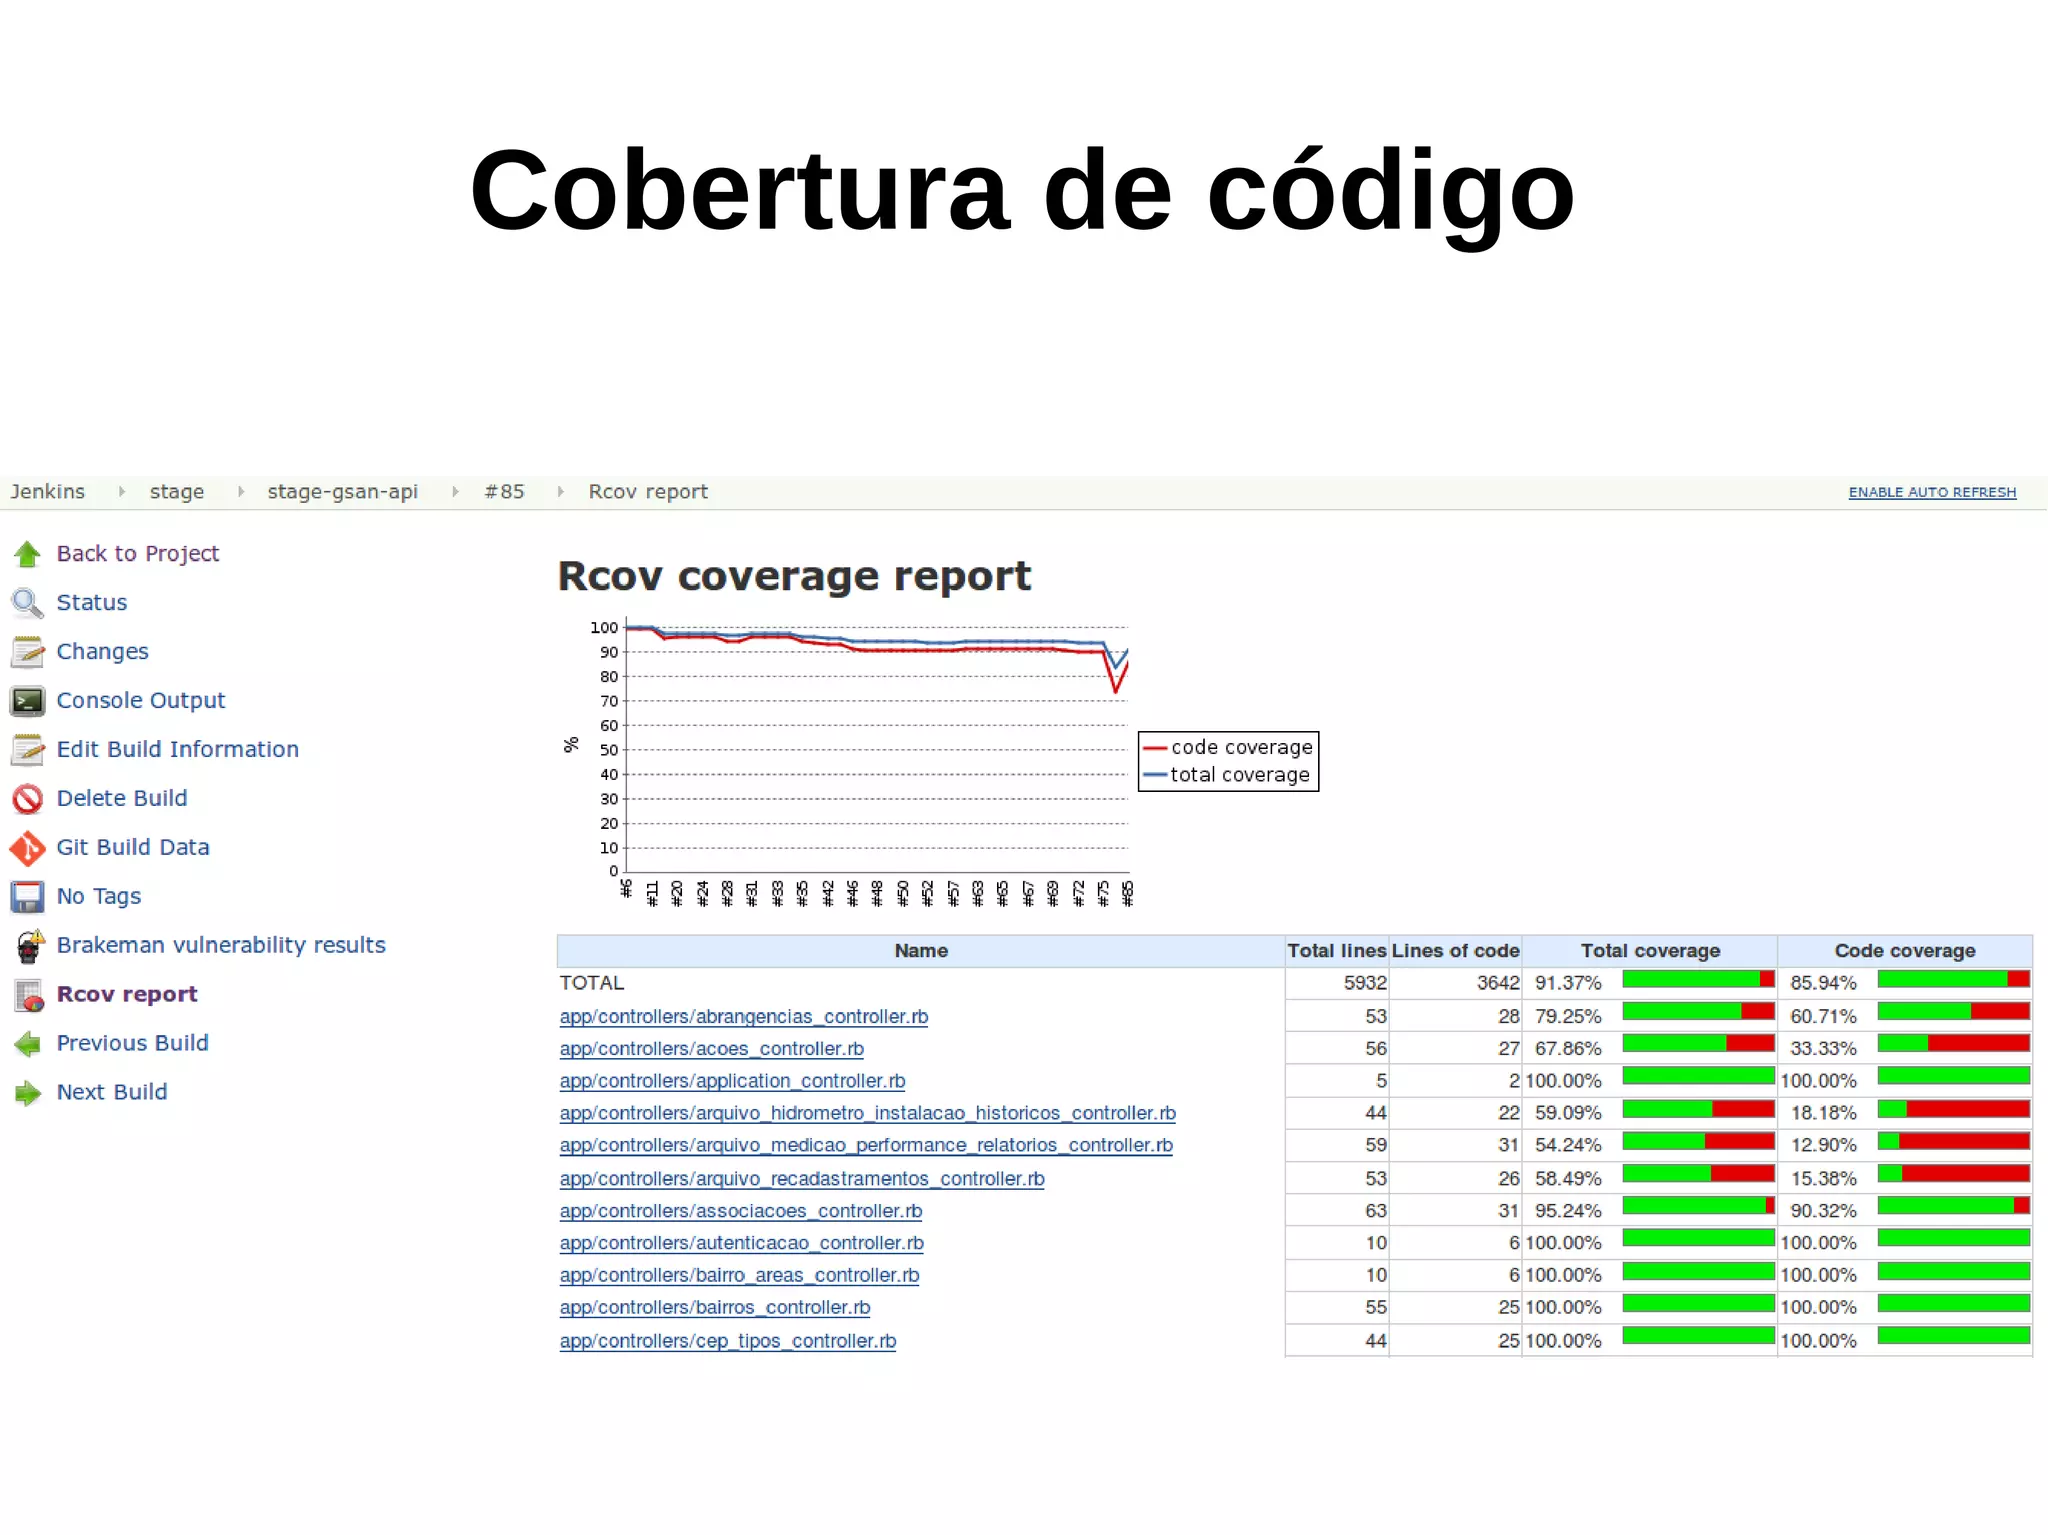
Task: Click the Edit Build Information notepad icon
Action: tap(28, 750)
